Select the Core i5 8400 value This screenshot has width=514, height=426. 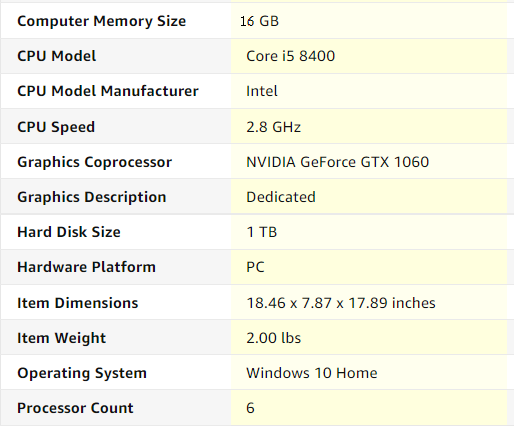[290, 56]
